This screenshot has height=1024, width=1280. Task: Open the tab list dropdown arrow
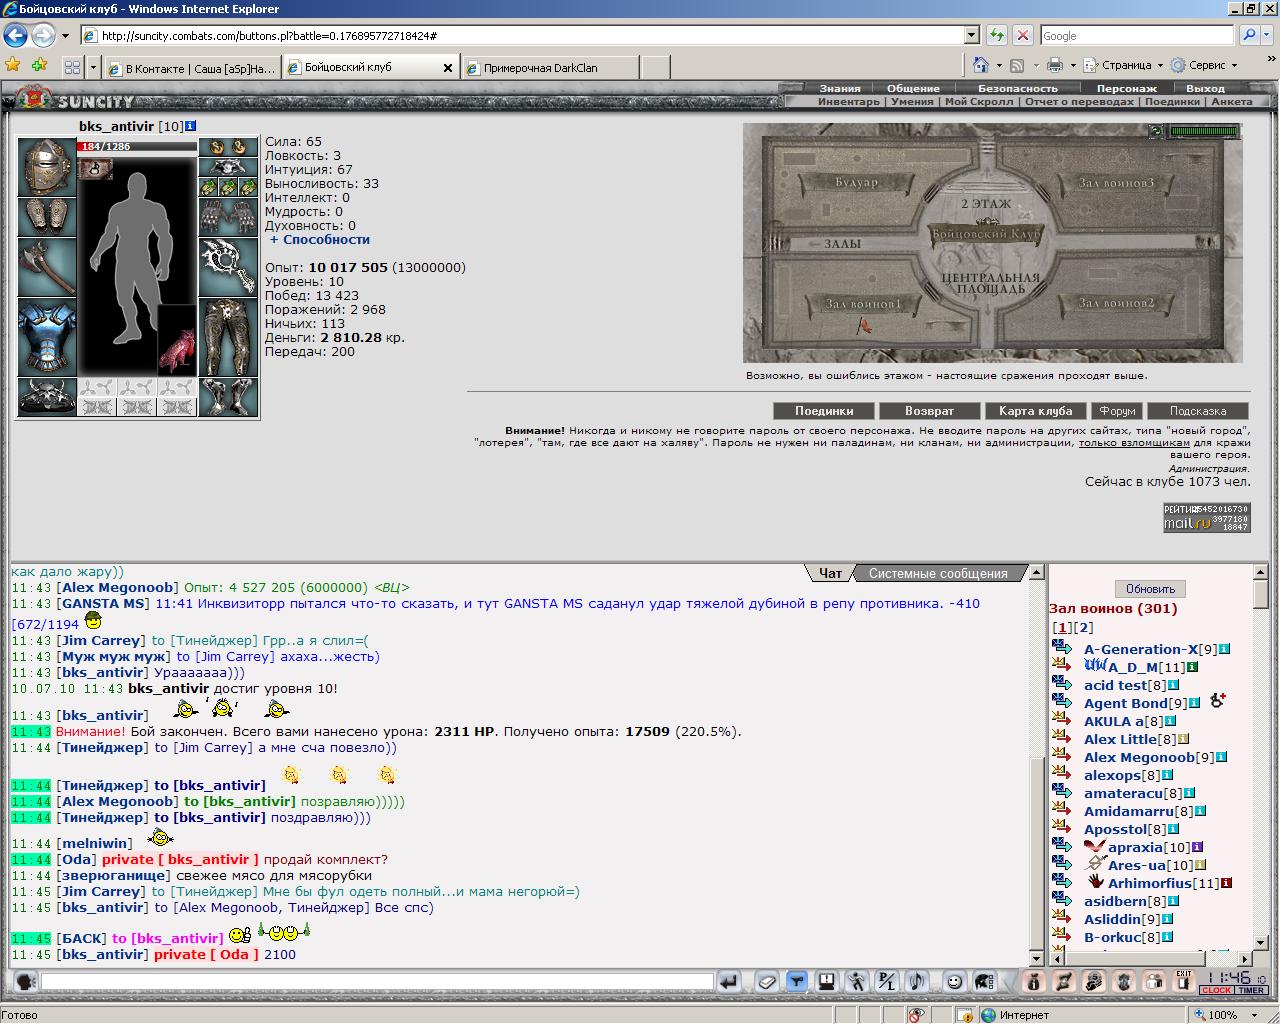(93, 67)
